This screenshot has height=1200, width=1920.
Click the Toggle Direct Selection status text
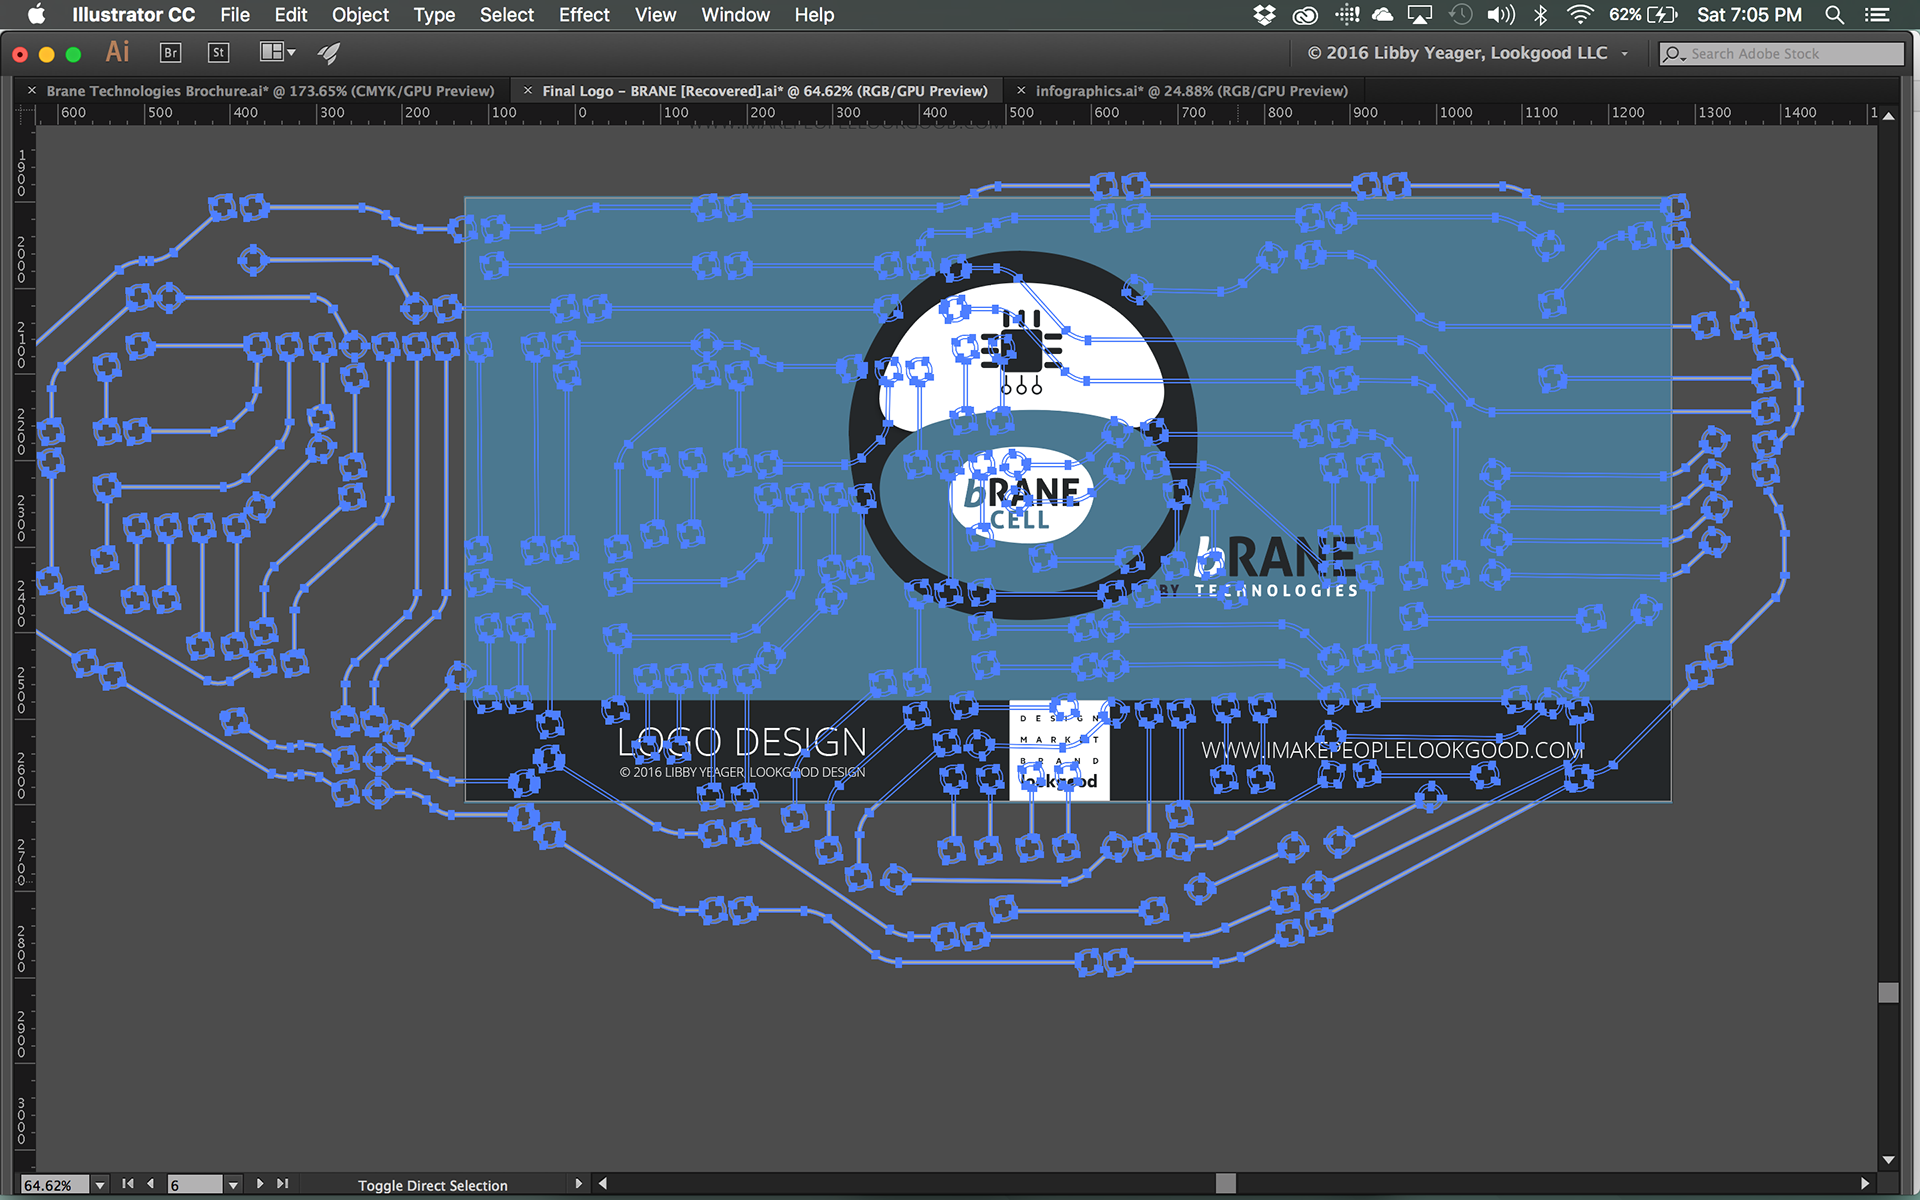[433, 1185]
